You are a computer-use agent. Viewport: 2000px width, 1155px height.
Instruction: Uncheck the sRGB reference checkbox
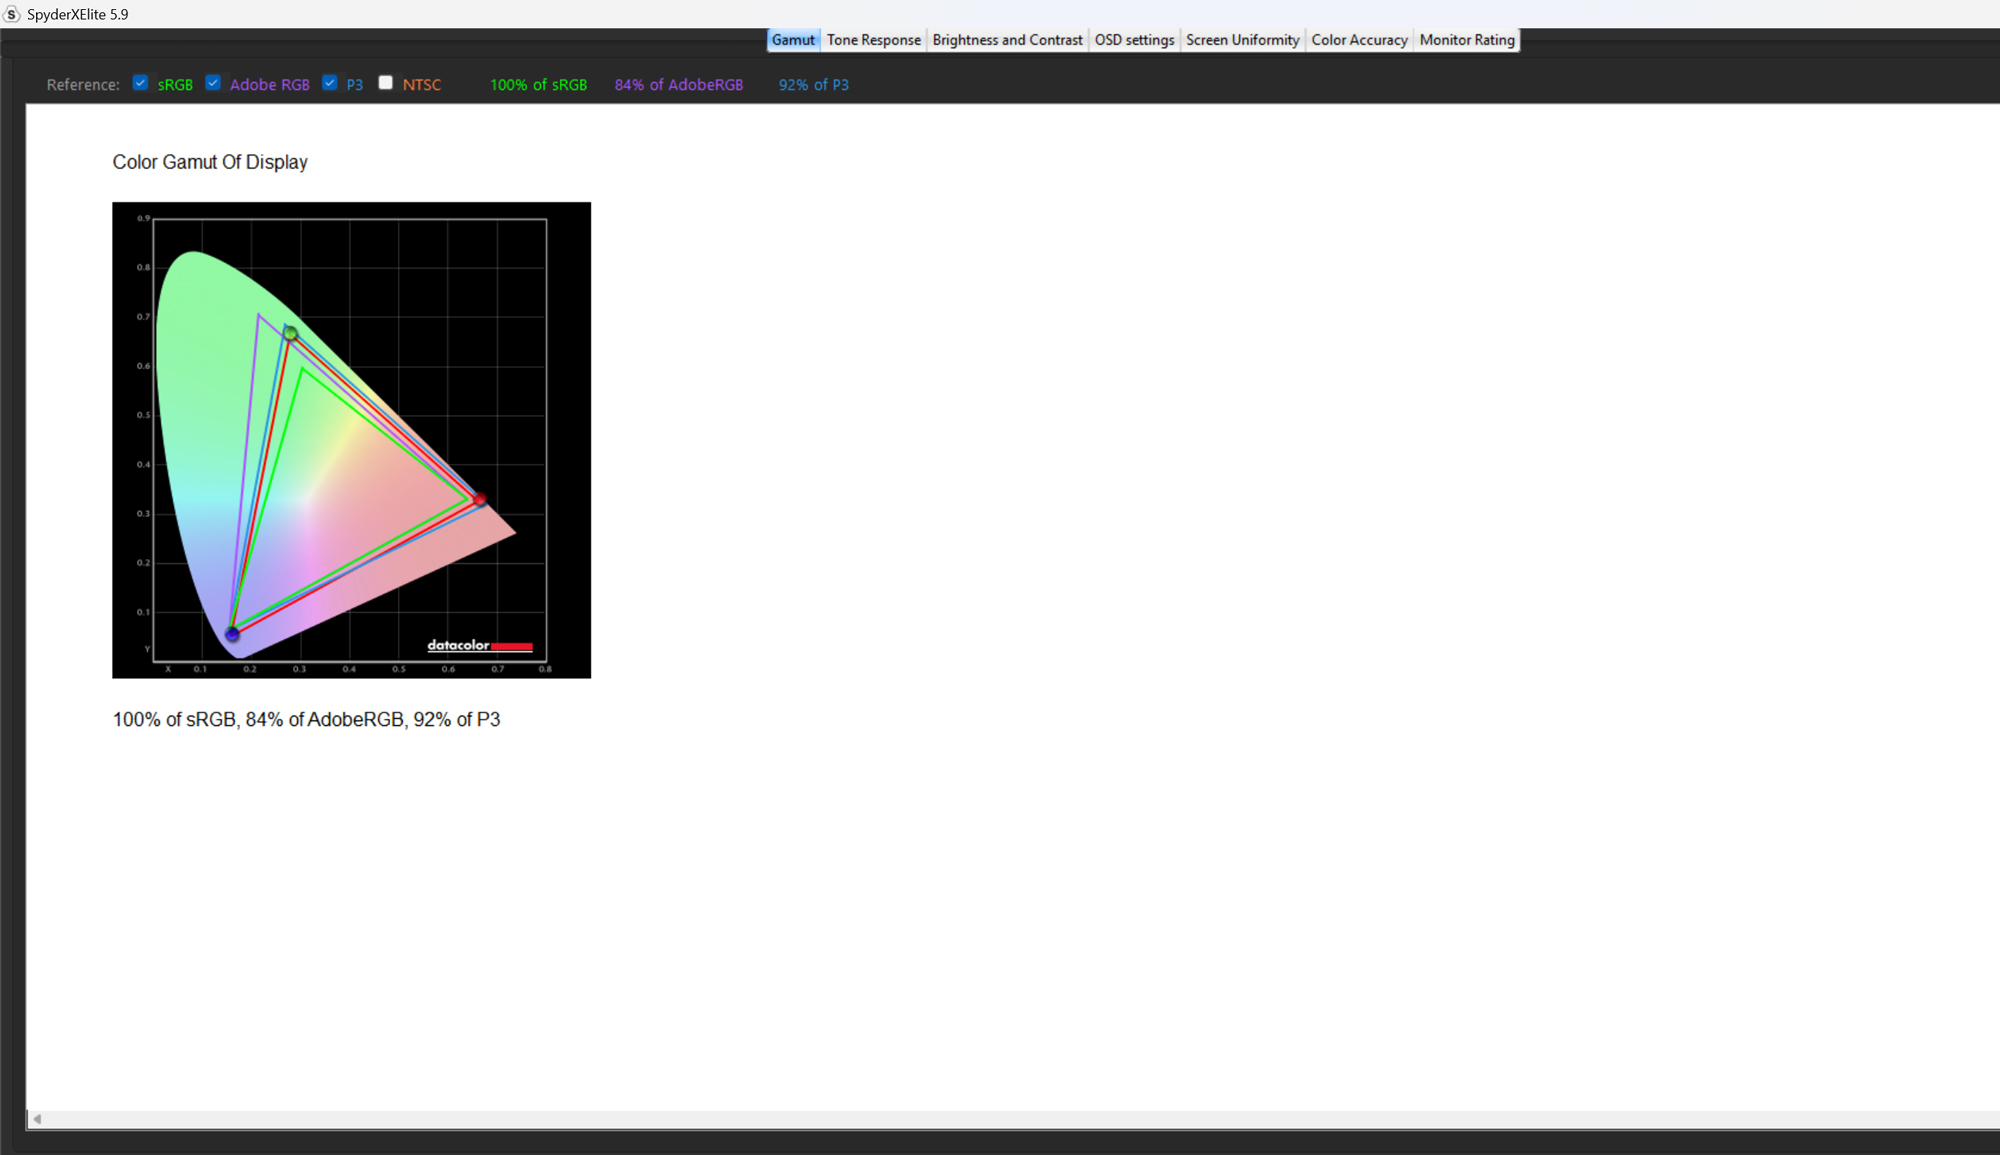point(141,83)
